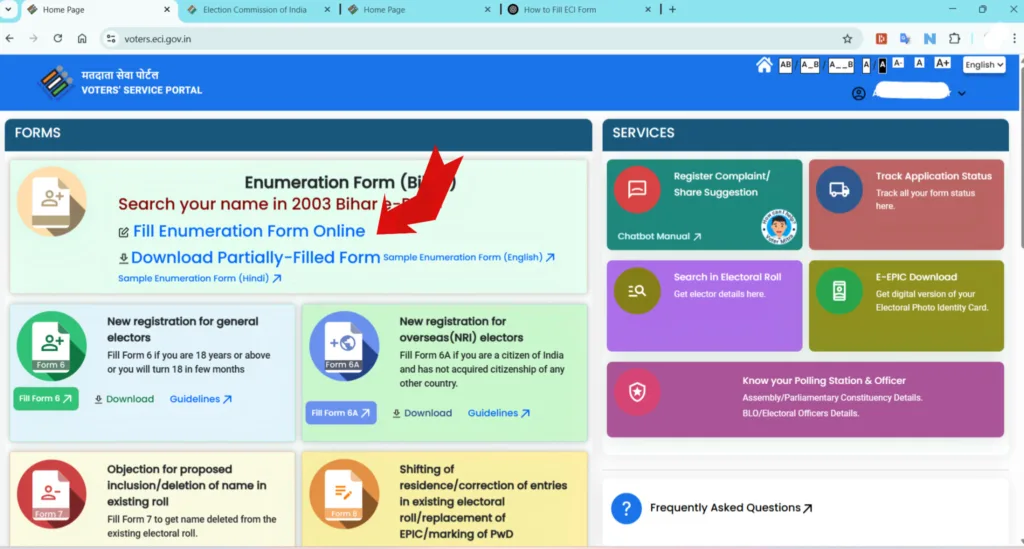This screenshot has height=549, width=1024.
Task: Open the Extensions puzzle piece menu
Action: click(x=954, y=39)
